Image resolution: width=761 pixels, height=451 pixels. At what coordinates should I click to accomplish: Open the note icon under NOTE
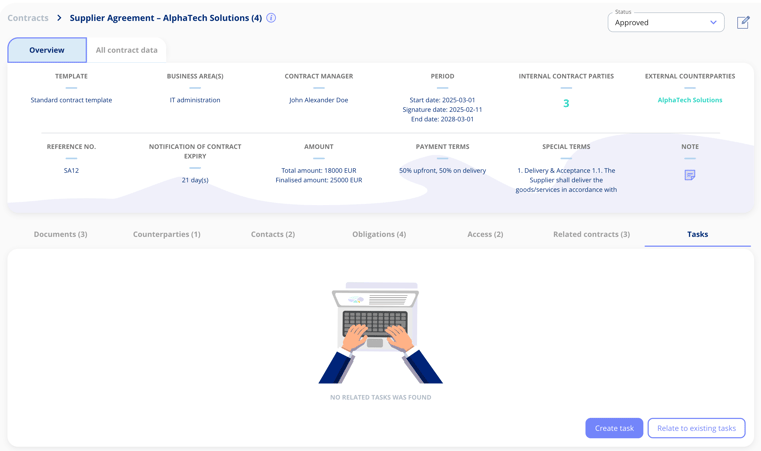pos(690,175)
